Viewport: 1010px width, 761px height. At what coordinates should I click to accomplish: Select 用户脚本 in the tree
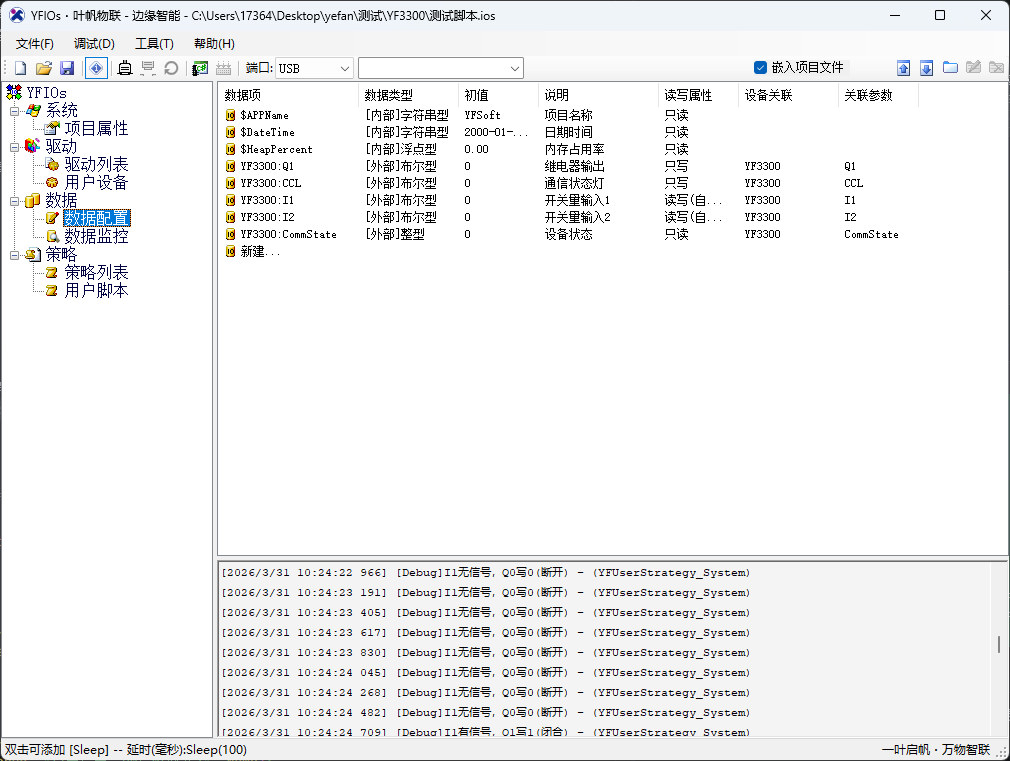click(x=96, y=291)
